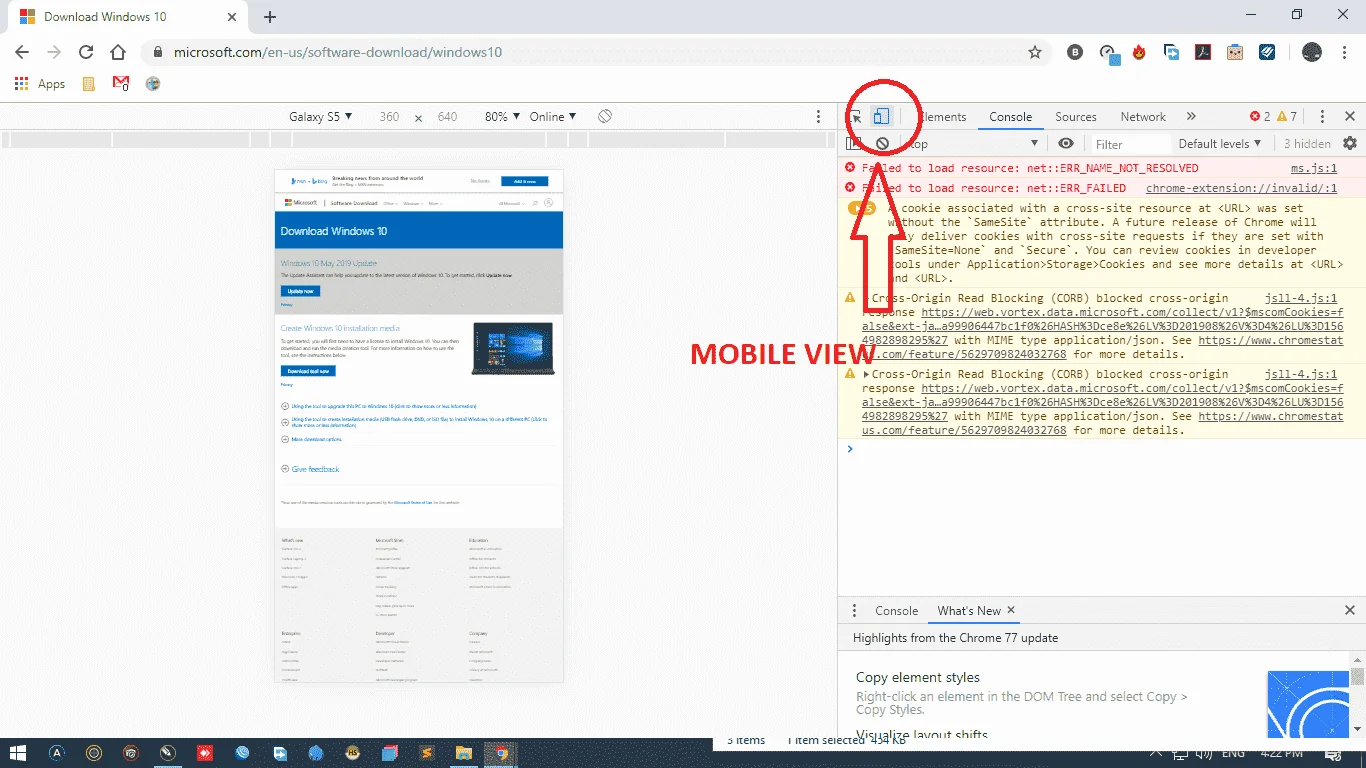Open DevTools three-dot customize menu

(x=1322, y=117)
